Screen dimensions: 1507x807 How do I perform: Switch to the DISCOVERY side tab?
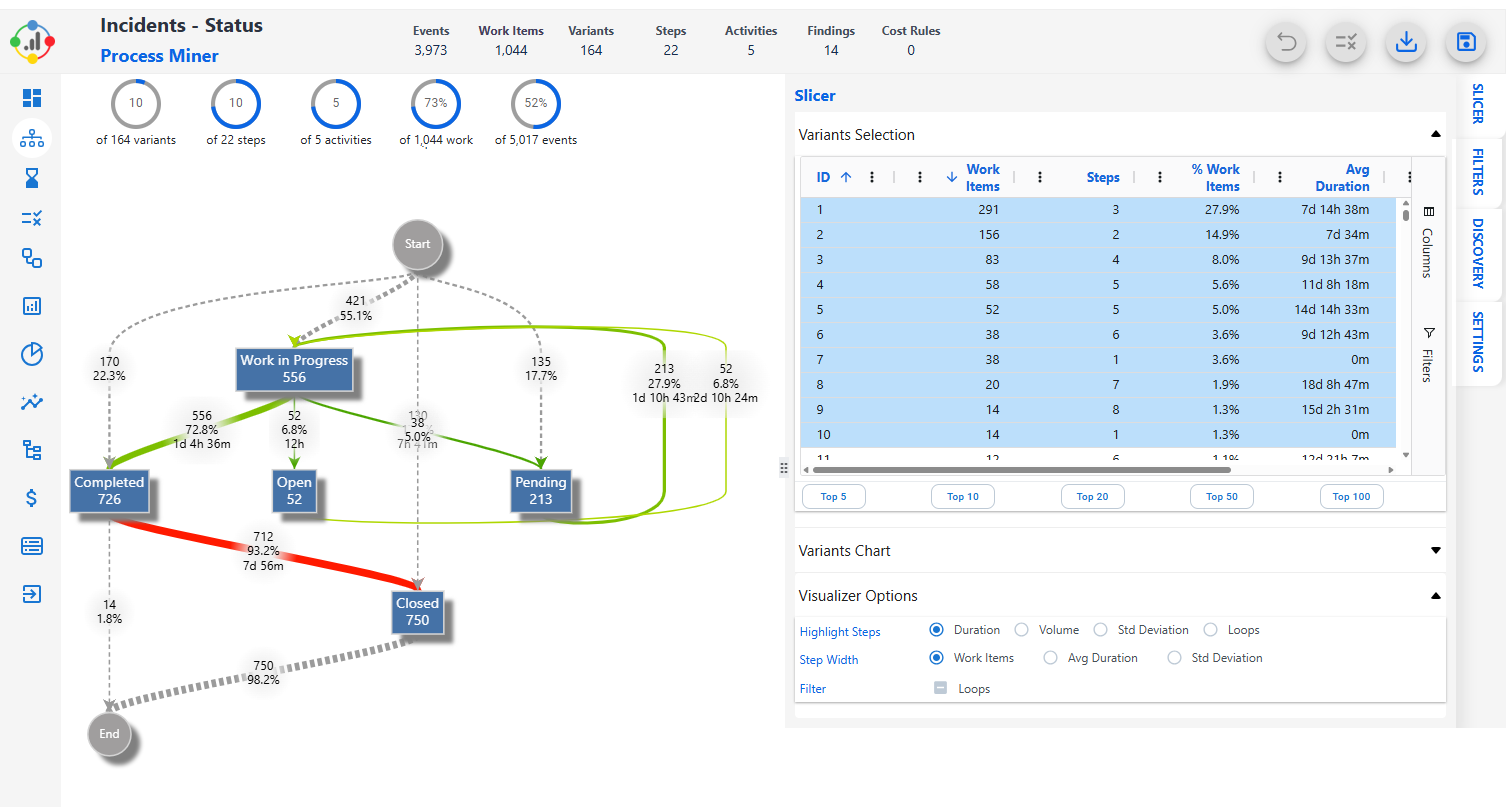pos(1477,254)
